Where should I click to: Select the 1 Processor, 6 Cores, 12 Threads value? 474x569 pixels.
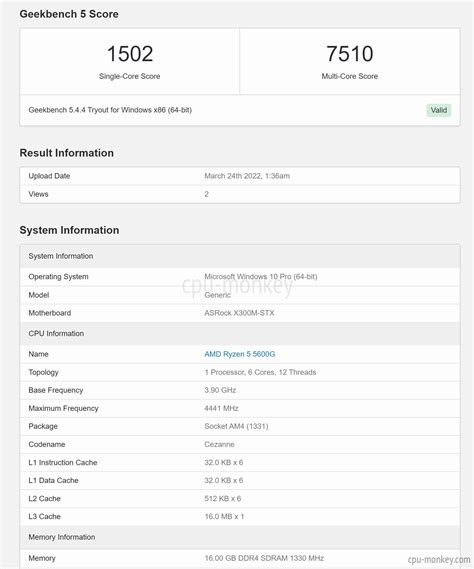pos(260,372)
